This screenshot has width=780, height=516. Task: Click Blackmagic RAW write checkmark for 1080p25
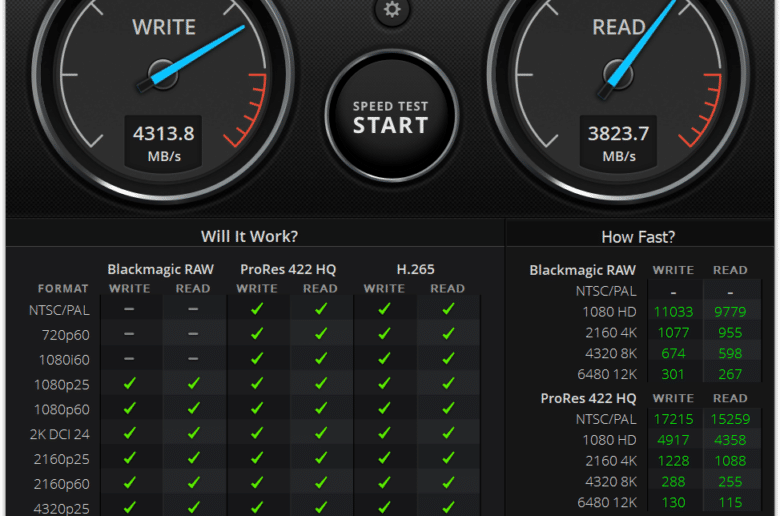tap(130, 383)
